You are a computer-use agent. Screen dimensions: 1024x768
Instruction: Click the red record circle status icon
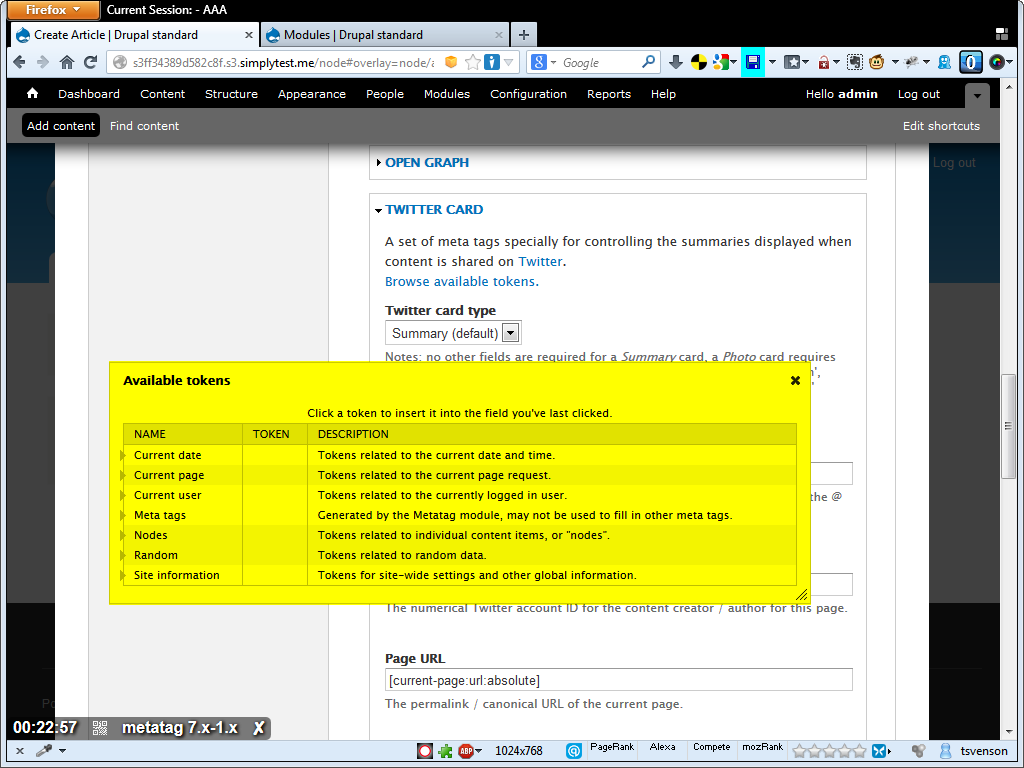(424, 751)
